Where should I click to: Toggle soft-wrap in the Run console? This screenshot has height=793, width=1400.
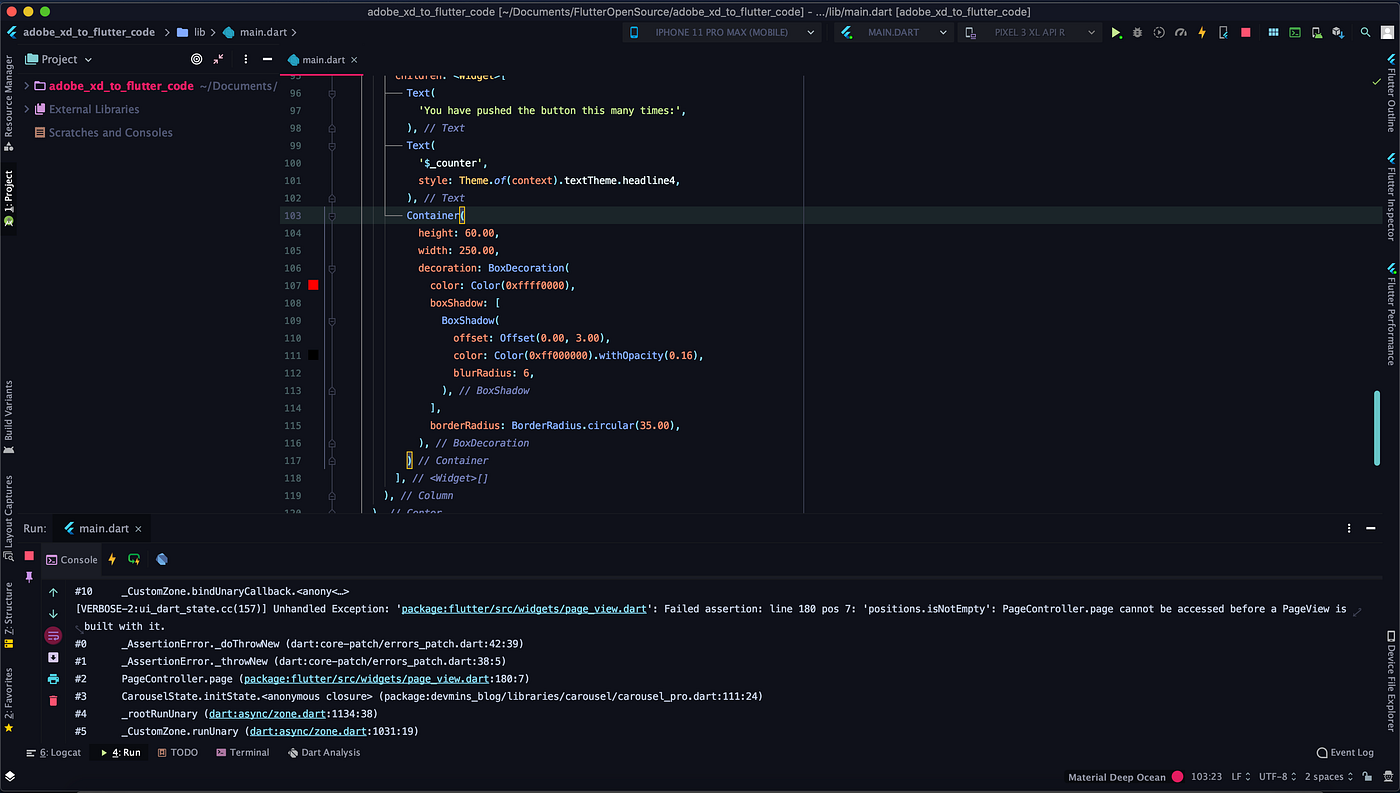click(53, 634)
